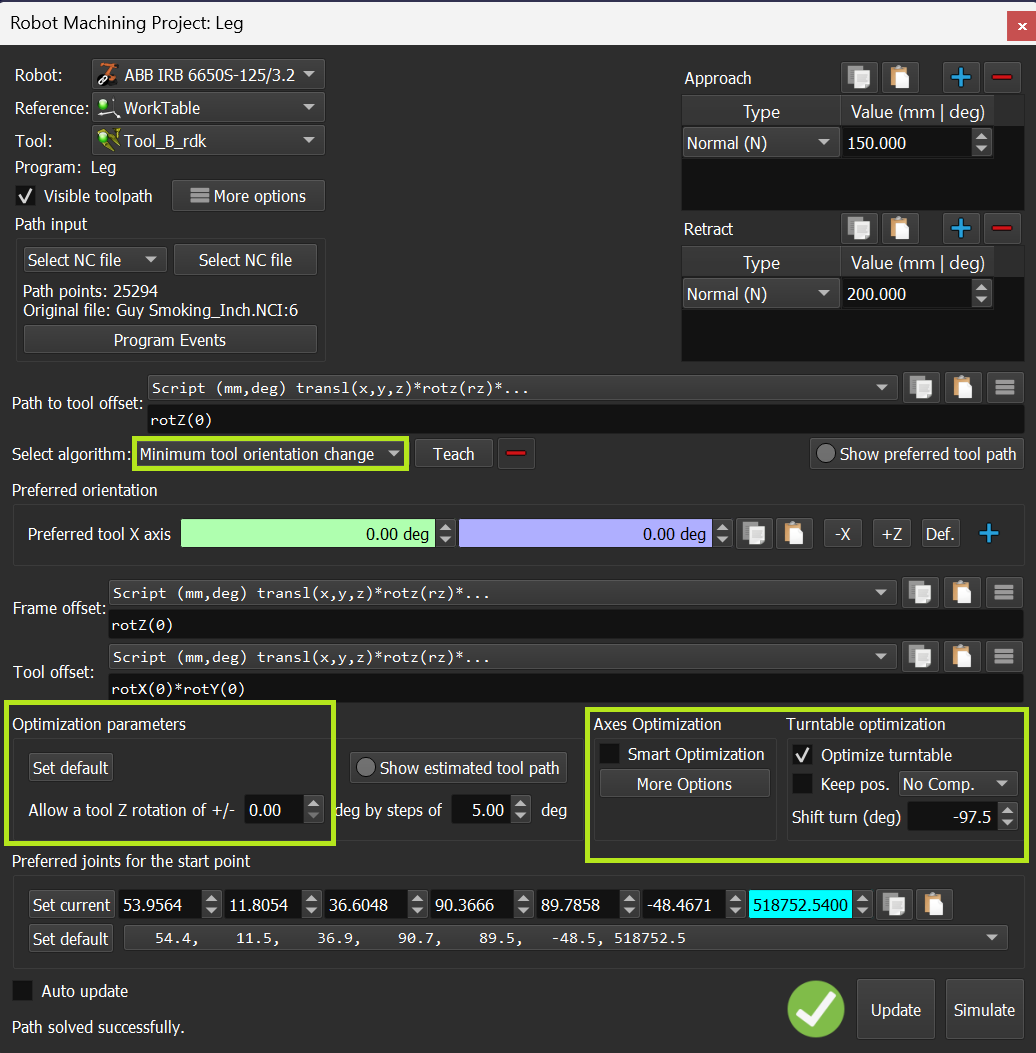Uncheck the Visible toolpath checkbox

click(x=27, y=196)
